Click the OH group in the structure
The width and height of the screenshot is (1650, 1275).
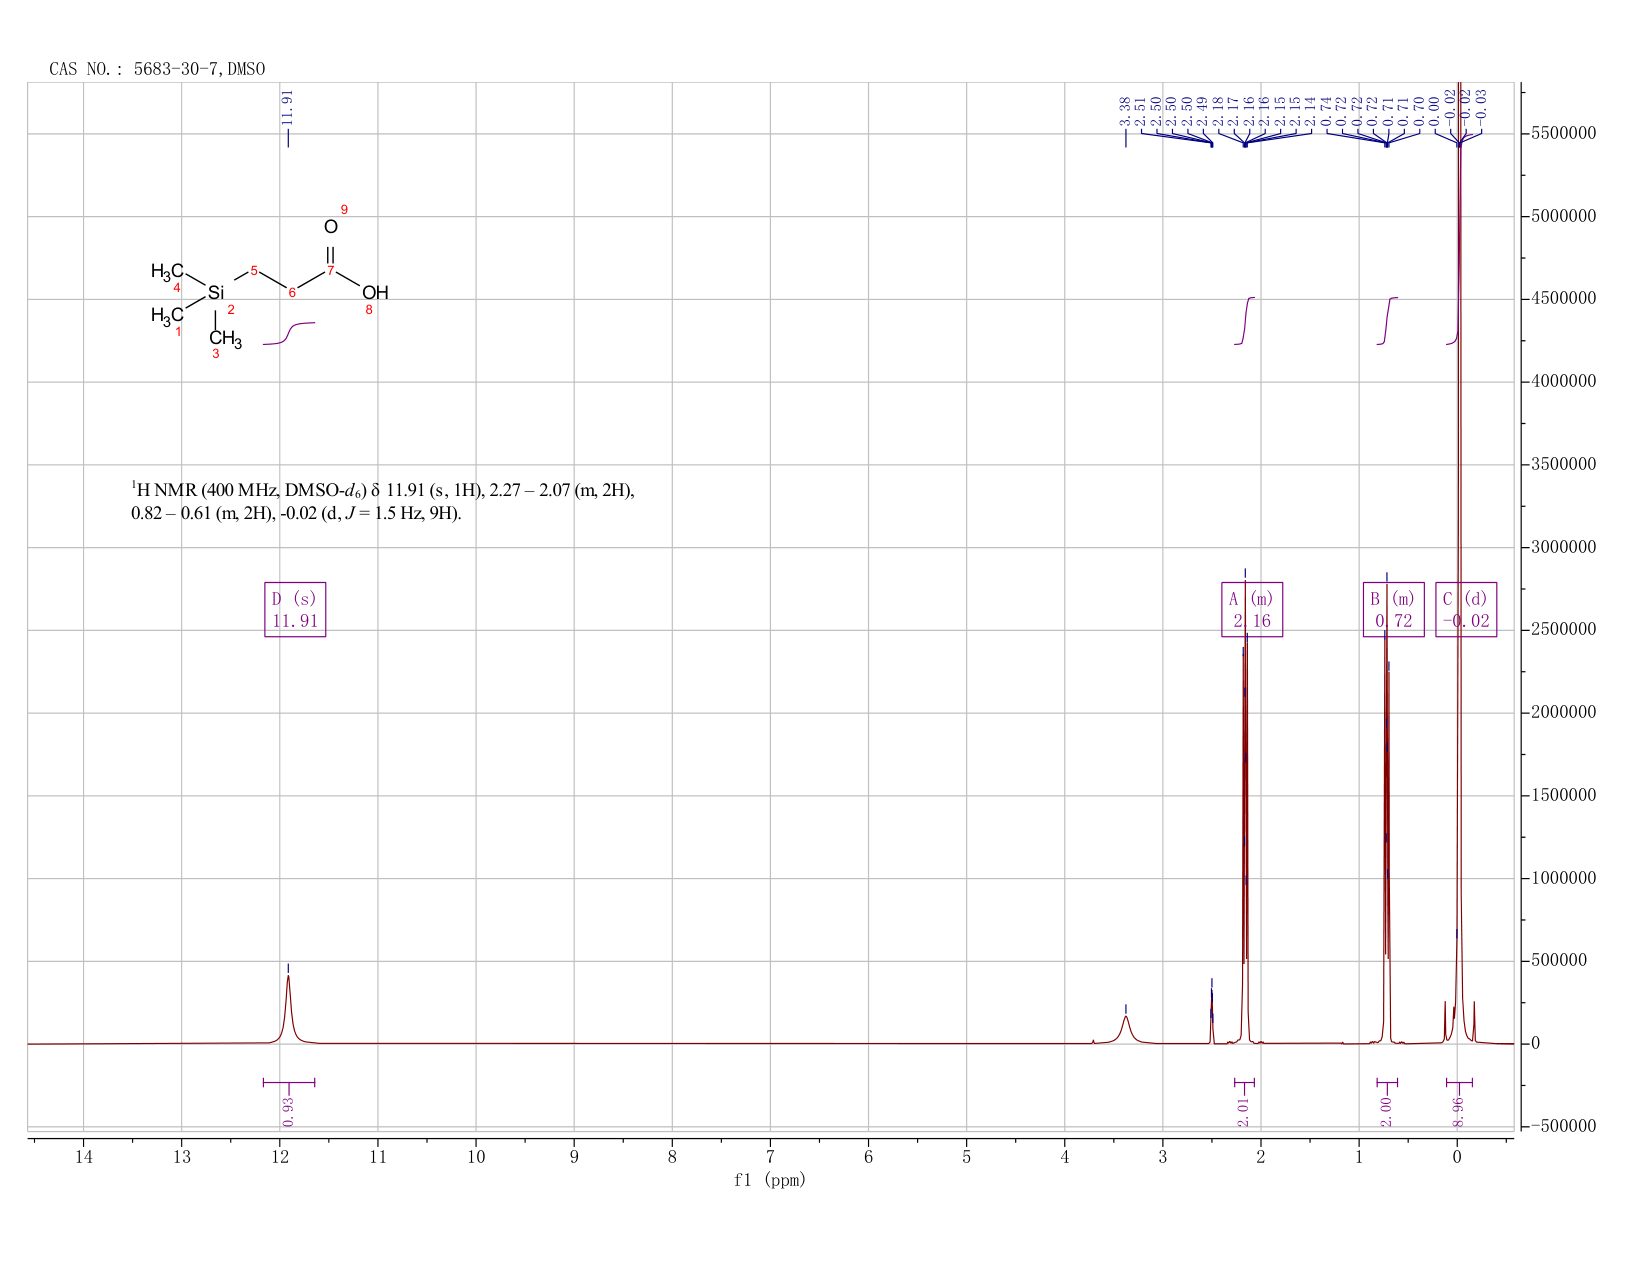pyautogui.click(x=375, y=293)
